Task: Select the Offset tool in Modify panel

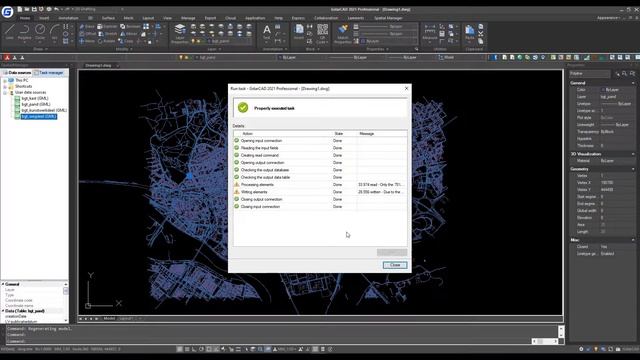Action: [x=87, y=34]
